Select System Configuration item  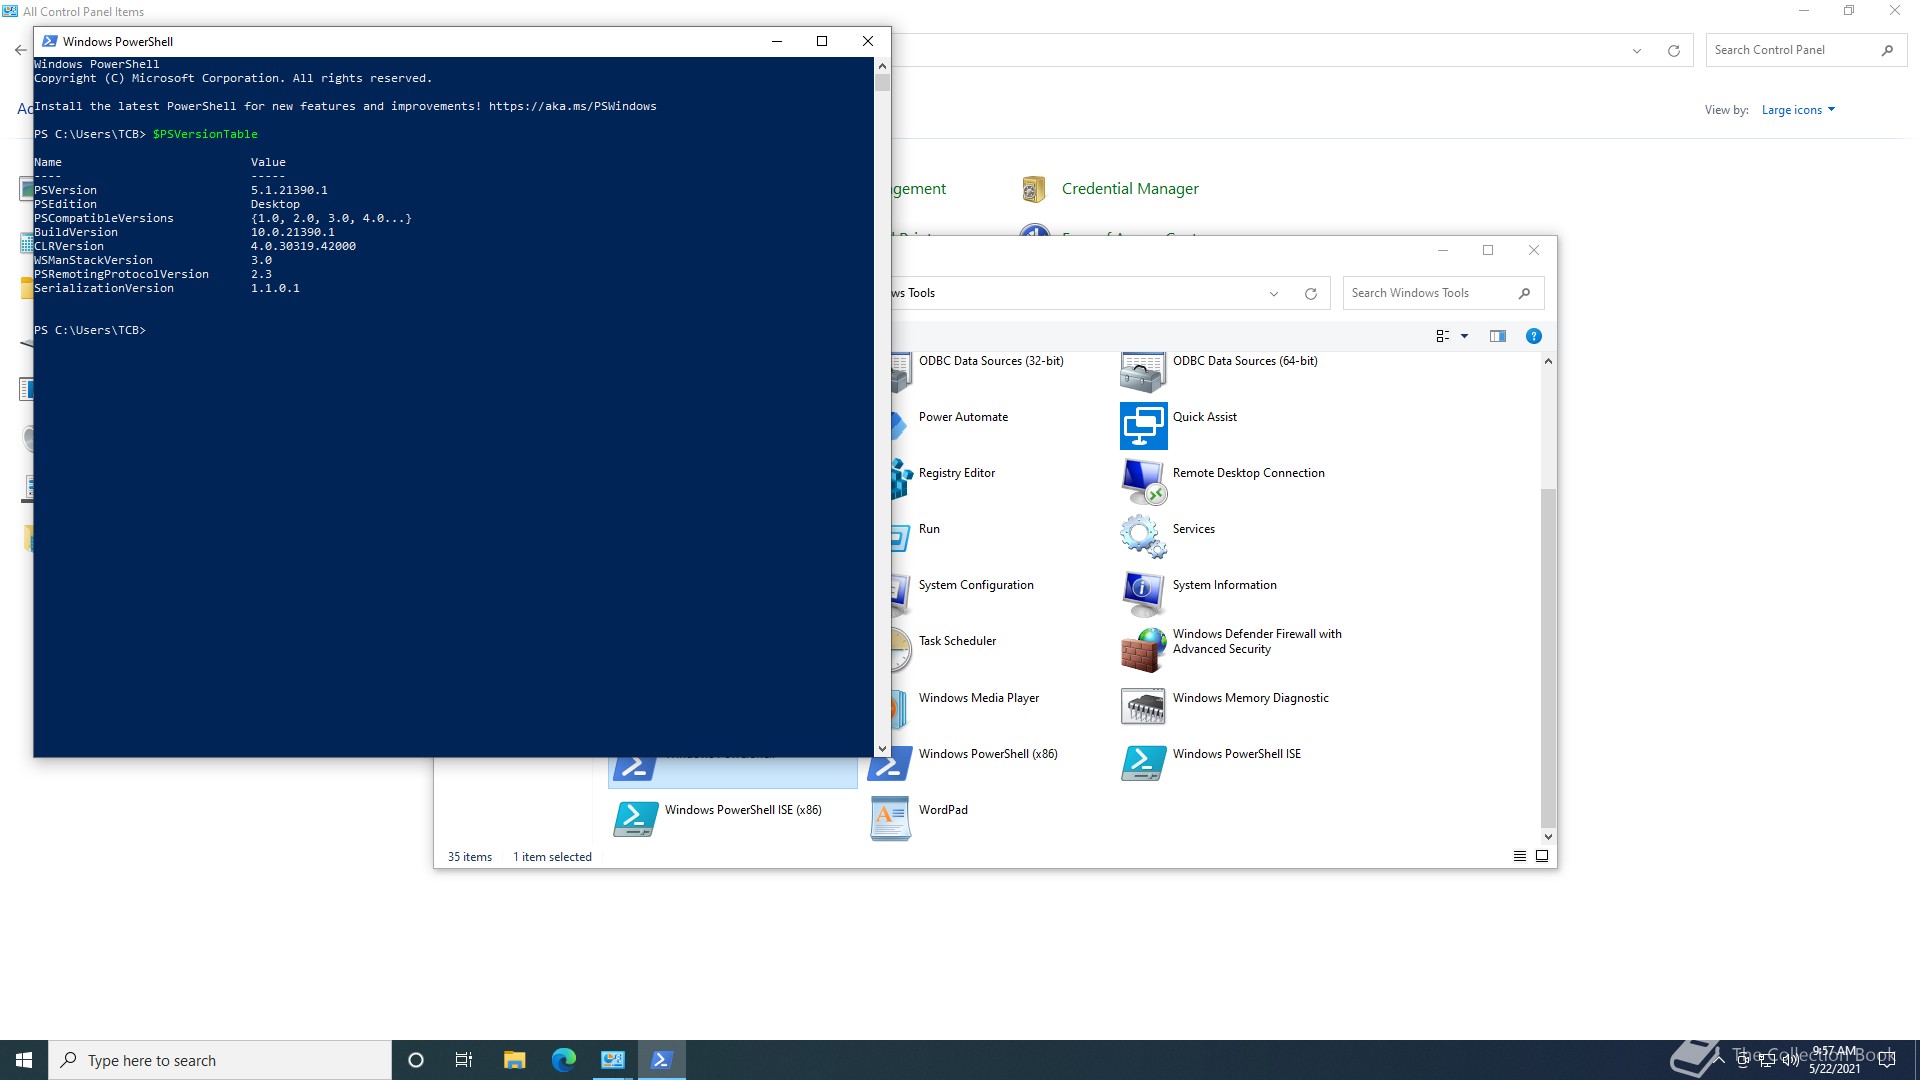coord(976,585)
